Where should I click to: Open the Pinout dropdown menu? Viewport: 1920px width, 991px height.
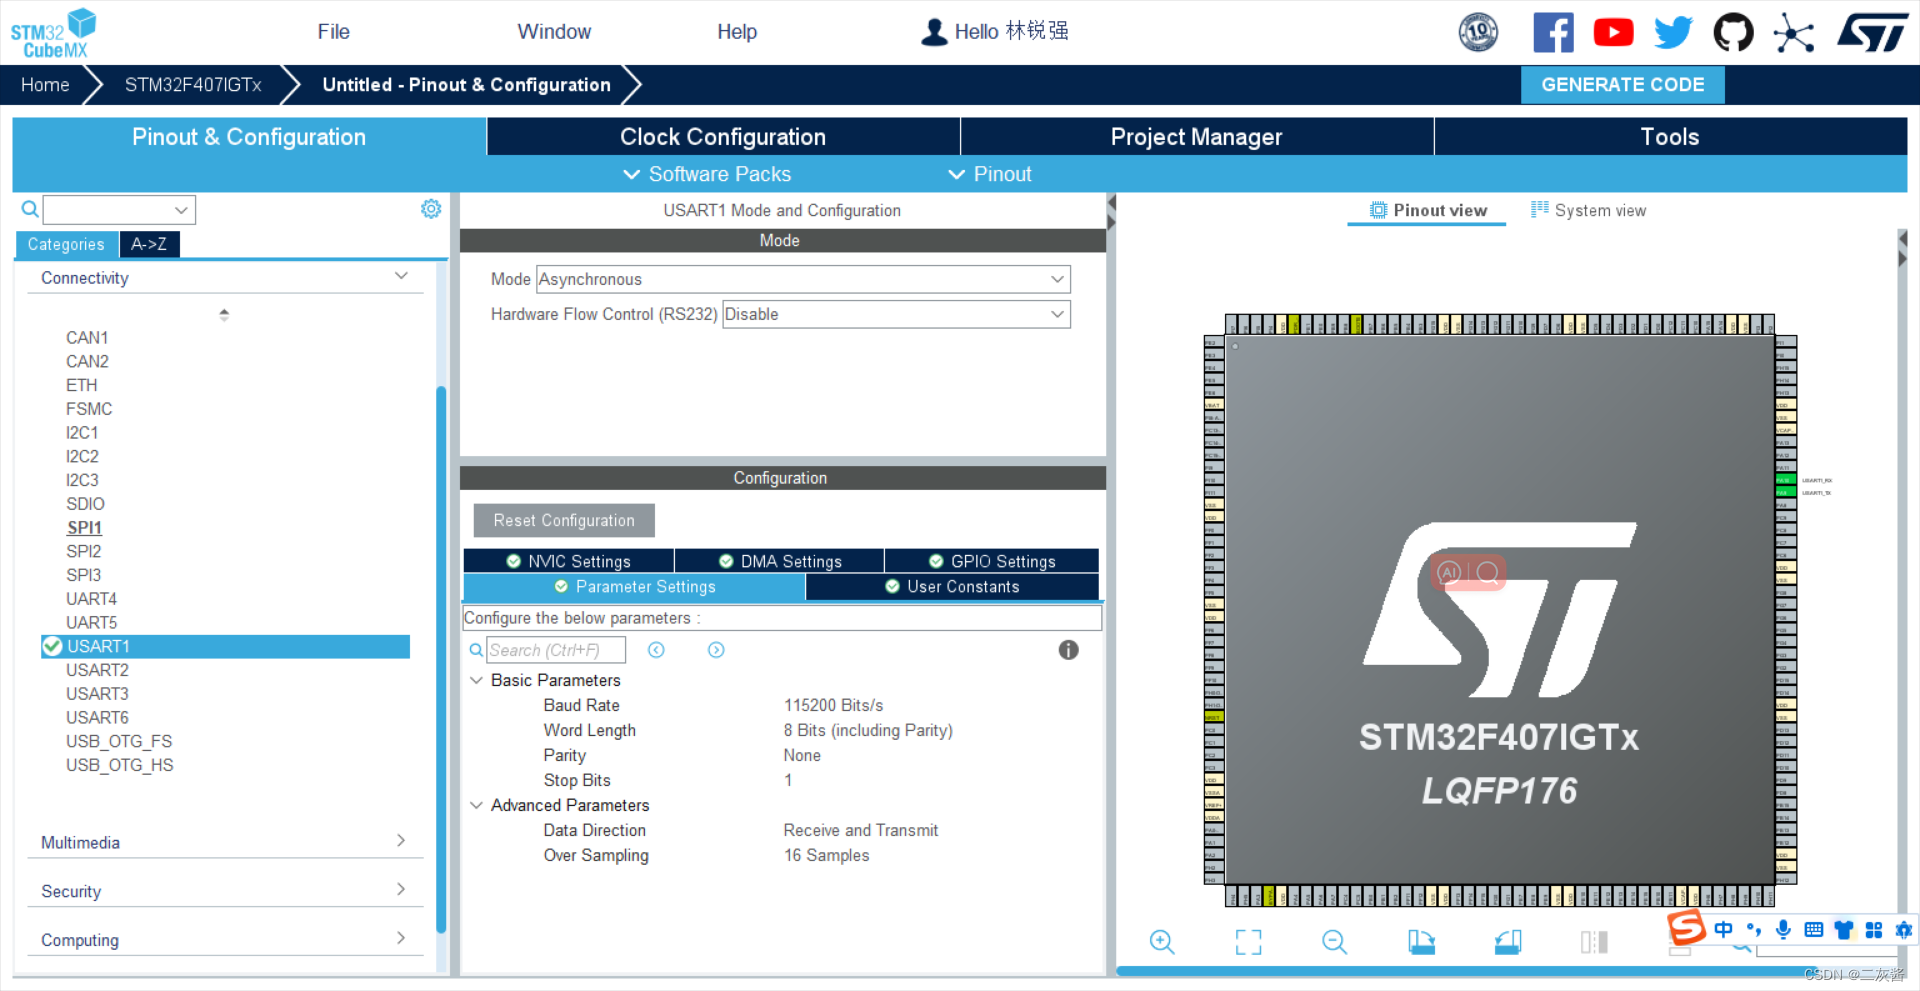coord(989,174)
